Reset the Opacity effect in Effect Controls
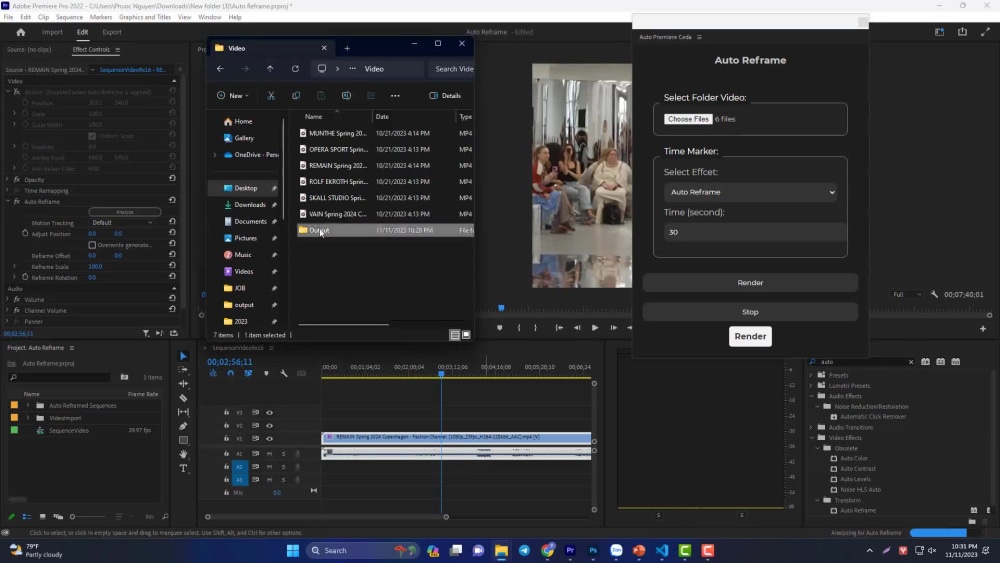 [172, 179]
